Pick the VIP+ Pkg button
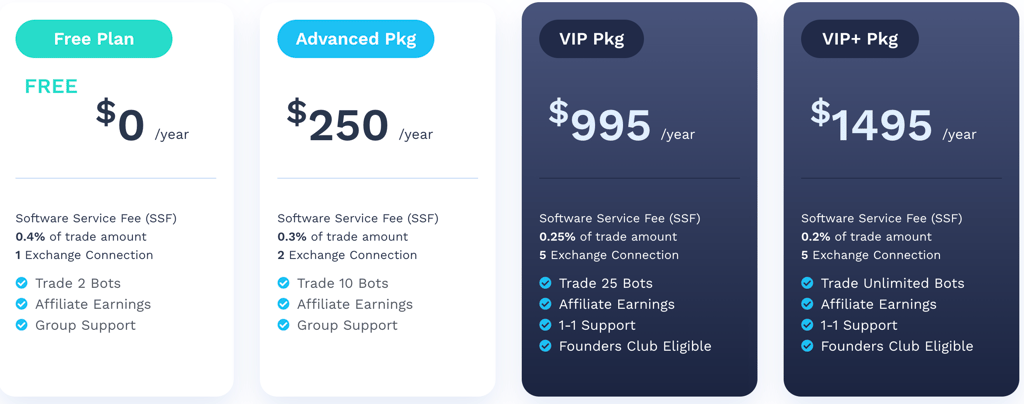 (860, 39)
